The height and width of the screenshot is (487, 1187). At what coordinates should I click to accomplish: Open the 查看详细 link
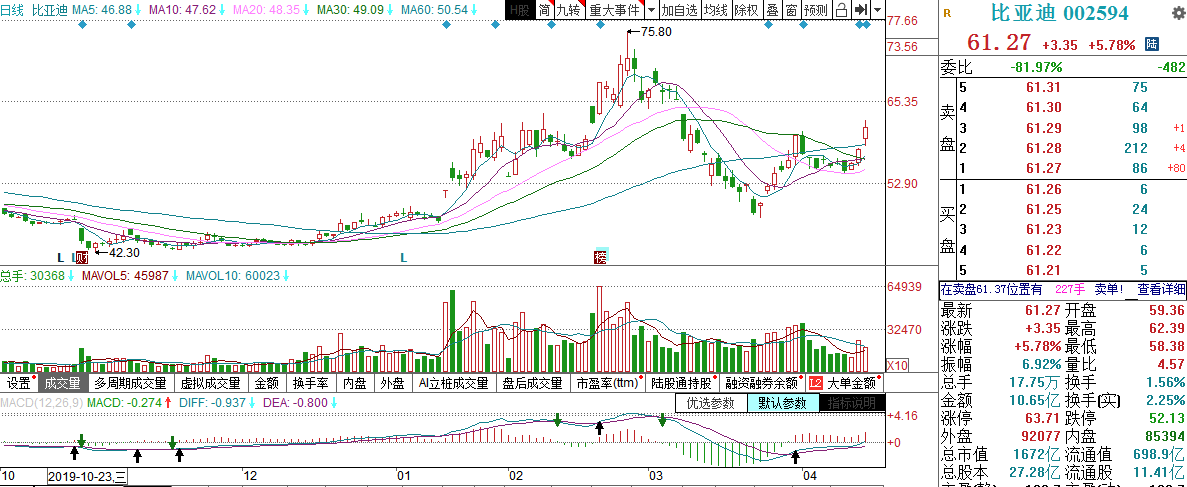(x=1161, y=289)
